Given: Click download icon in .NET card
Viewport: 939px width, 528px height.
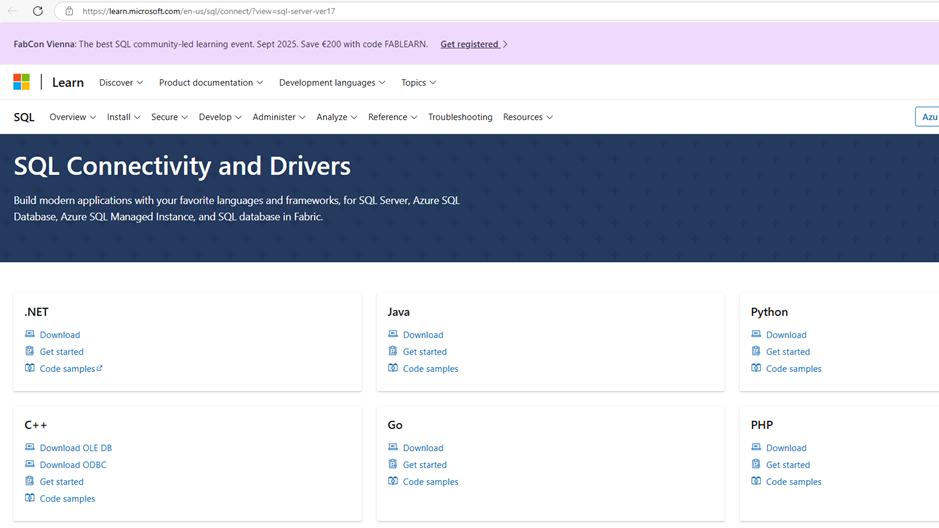Looking at the screenshot, I should pyautogui.click(x=29, y=334).
